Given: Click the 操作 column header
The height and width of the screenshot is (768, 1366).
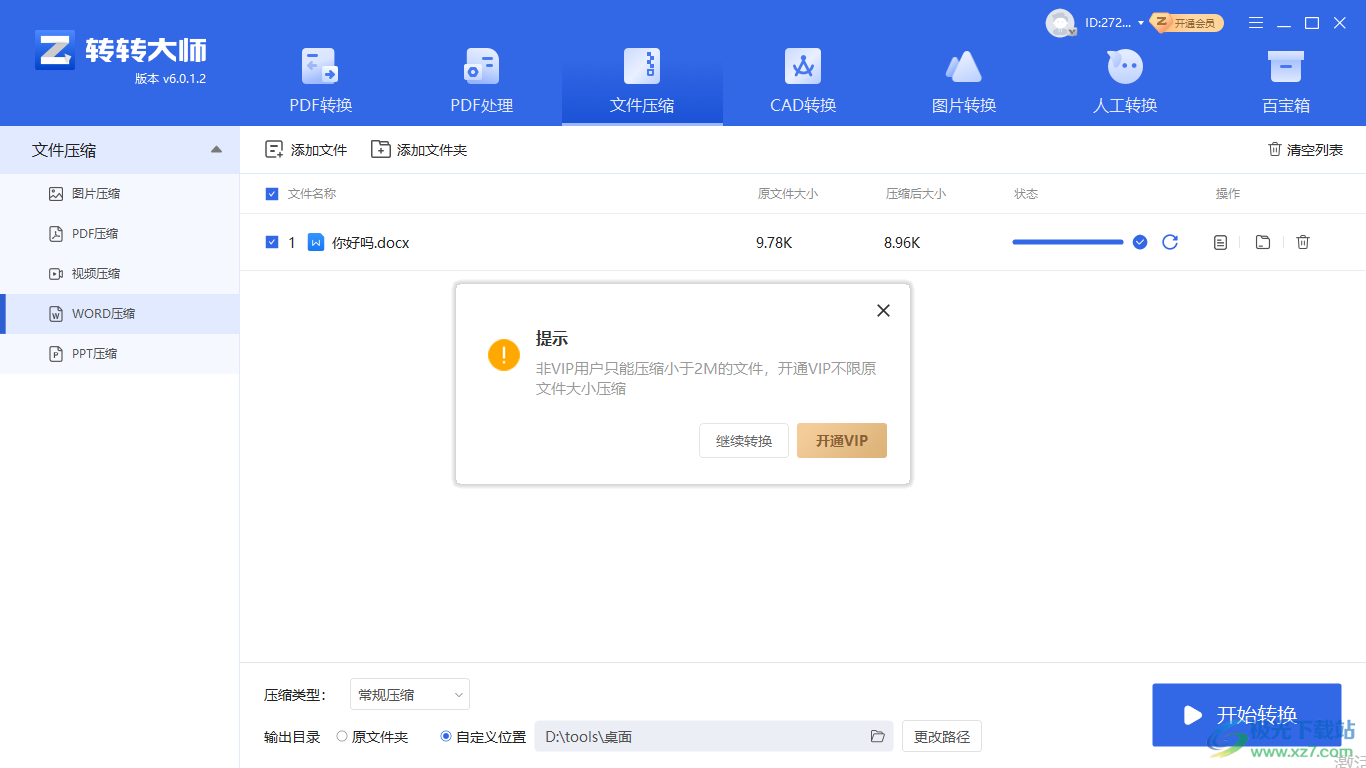Looking at the screenshot, I should tap(1228, 194).
